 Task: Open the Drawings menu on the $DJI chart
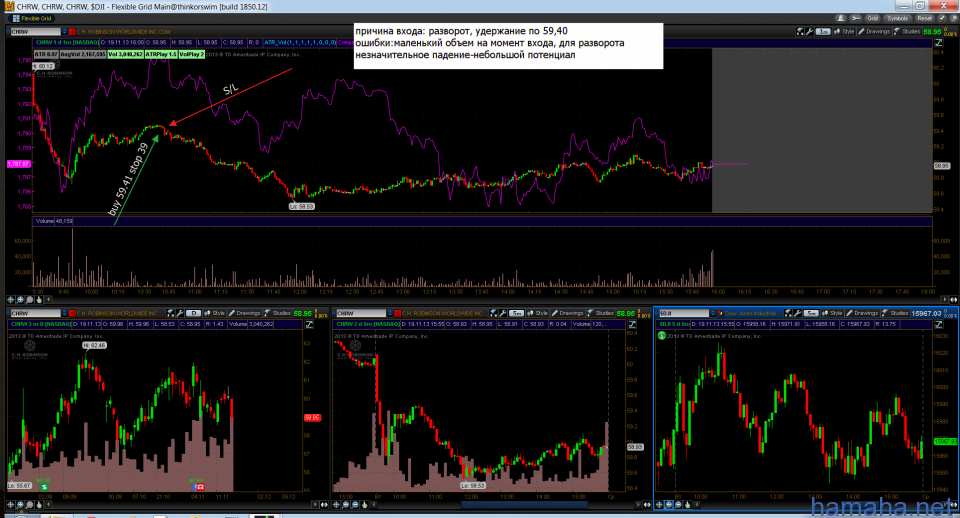click(862, 313)
